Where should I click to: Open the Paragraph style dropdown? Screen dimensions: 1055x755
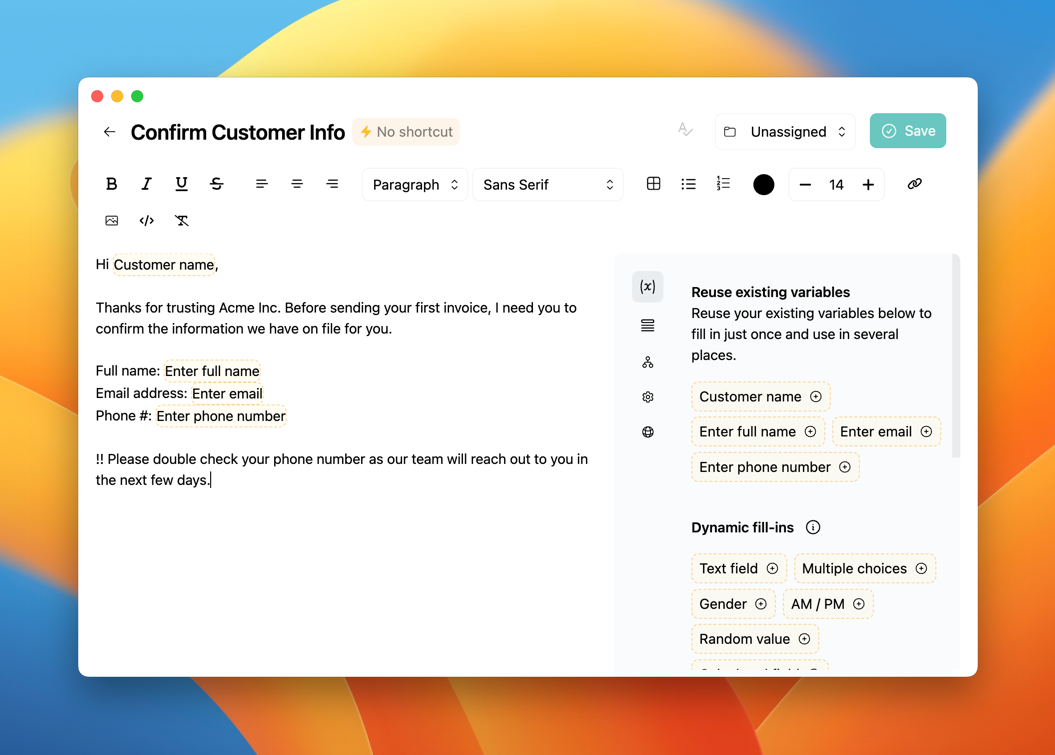tap(414, 185)
